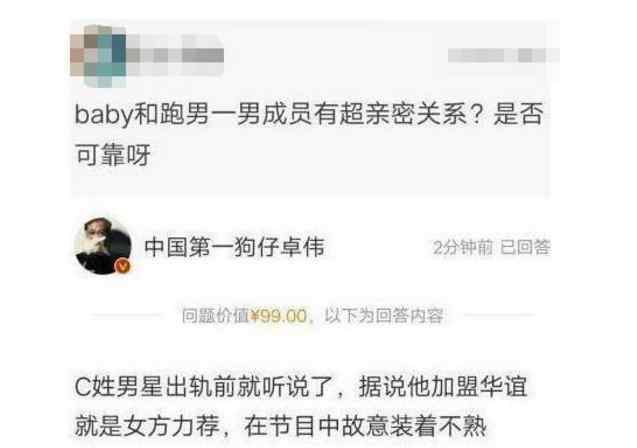Tap answer text "就是女方力荐"

pos(147,426)
